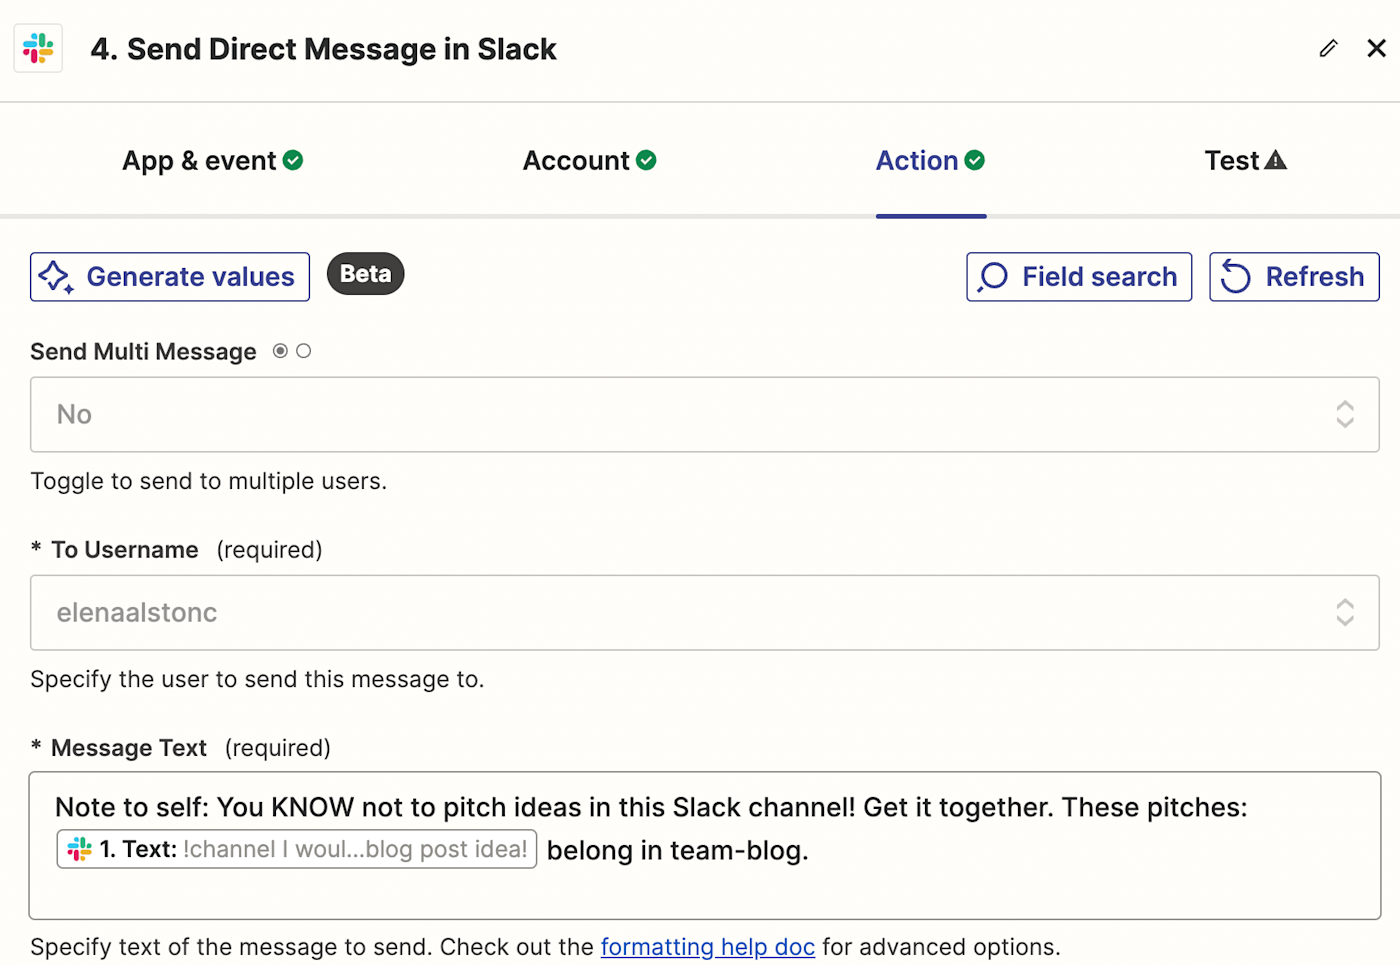Click the Slack app logo icon

tap(38, 48)
